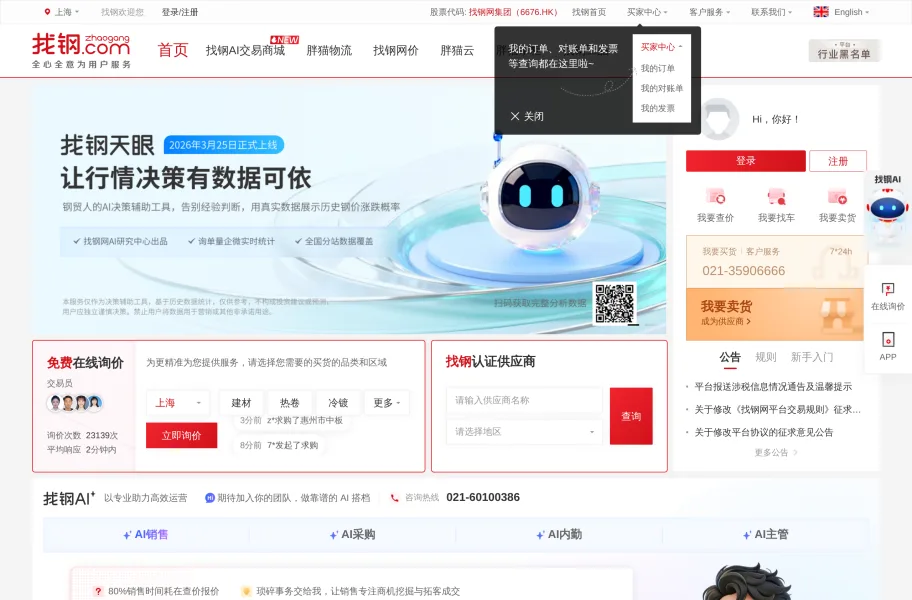Screen dimensions: 912x600
Task: Select the 热卷 category button
Action: tap(289, 402)
